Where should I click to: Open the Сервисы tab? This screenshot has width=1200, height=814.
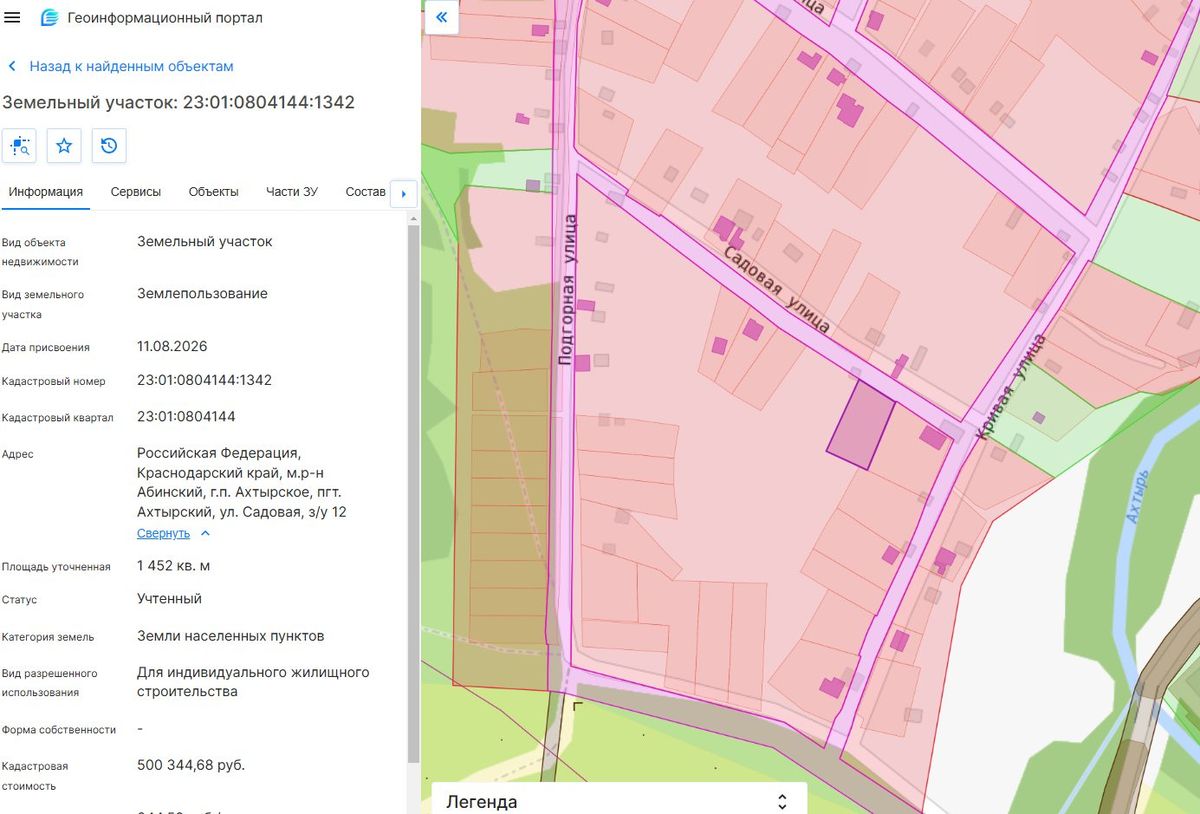coord(136,192)
